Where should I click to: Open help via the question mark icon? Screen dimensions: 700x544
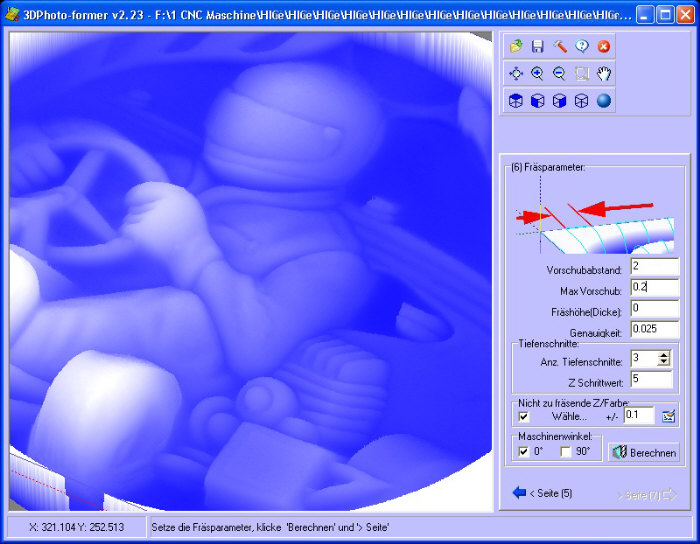(582, 46)
